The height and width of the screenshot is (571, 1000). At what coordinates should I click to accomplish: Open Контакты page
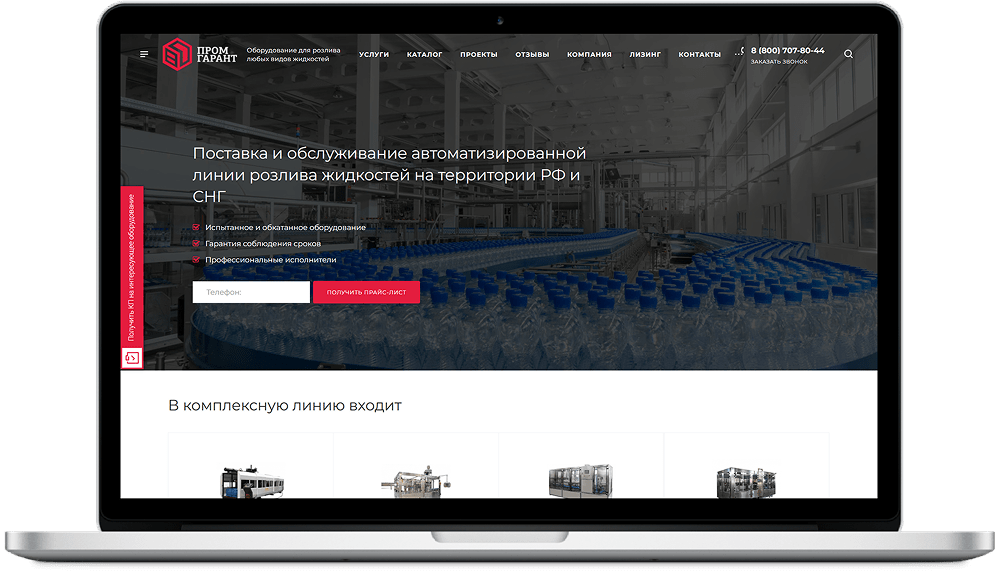pos(699,54)
